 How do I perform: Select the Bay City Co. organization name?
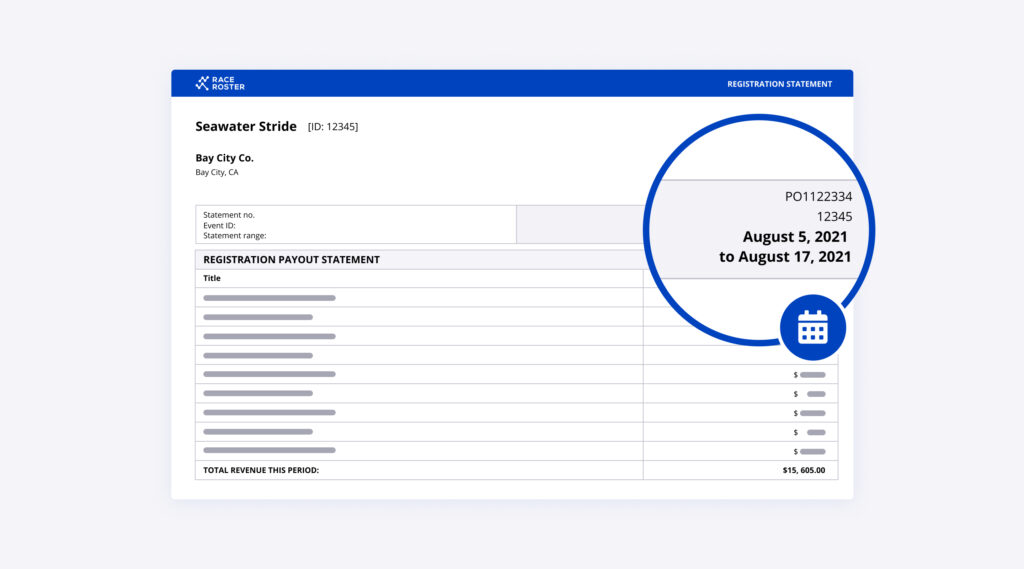pos(224,158)
